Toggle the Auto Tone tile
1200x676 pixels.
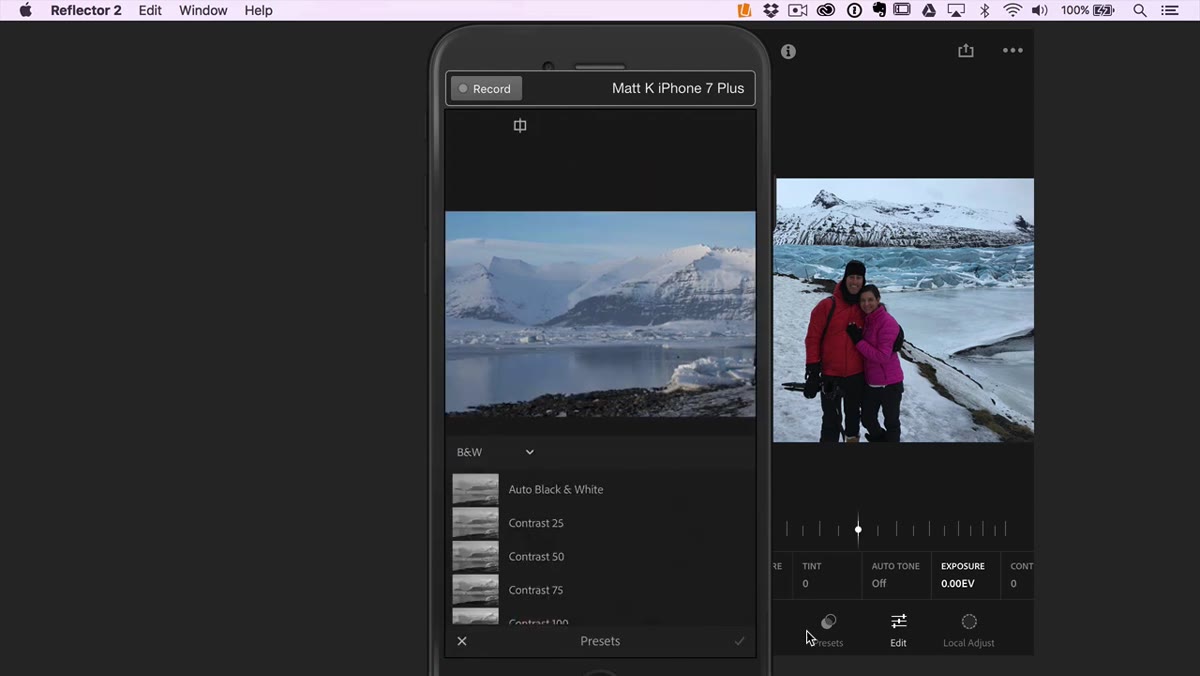click(x=896, y=575)
